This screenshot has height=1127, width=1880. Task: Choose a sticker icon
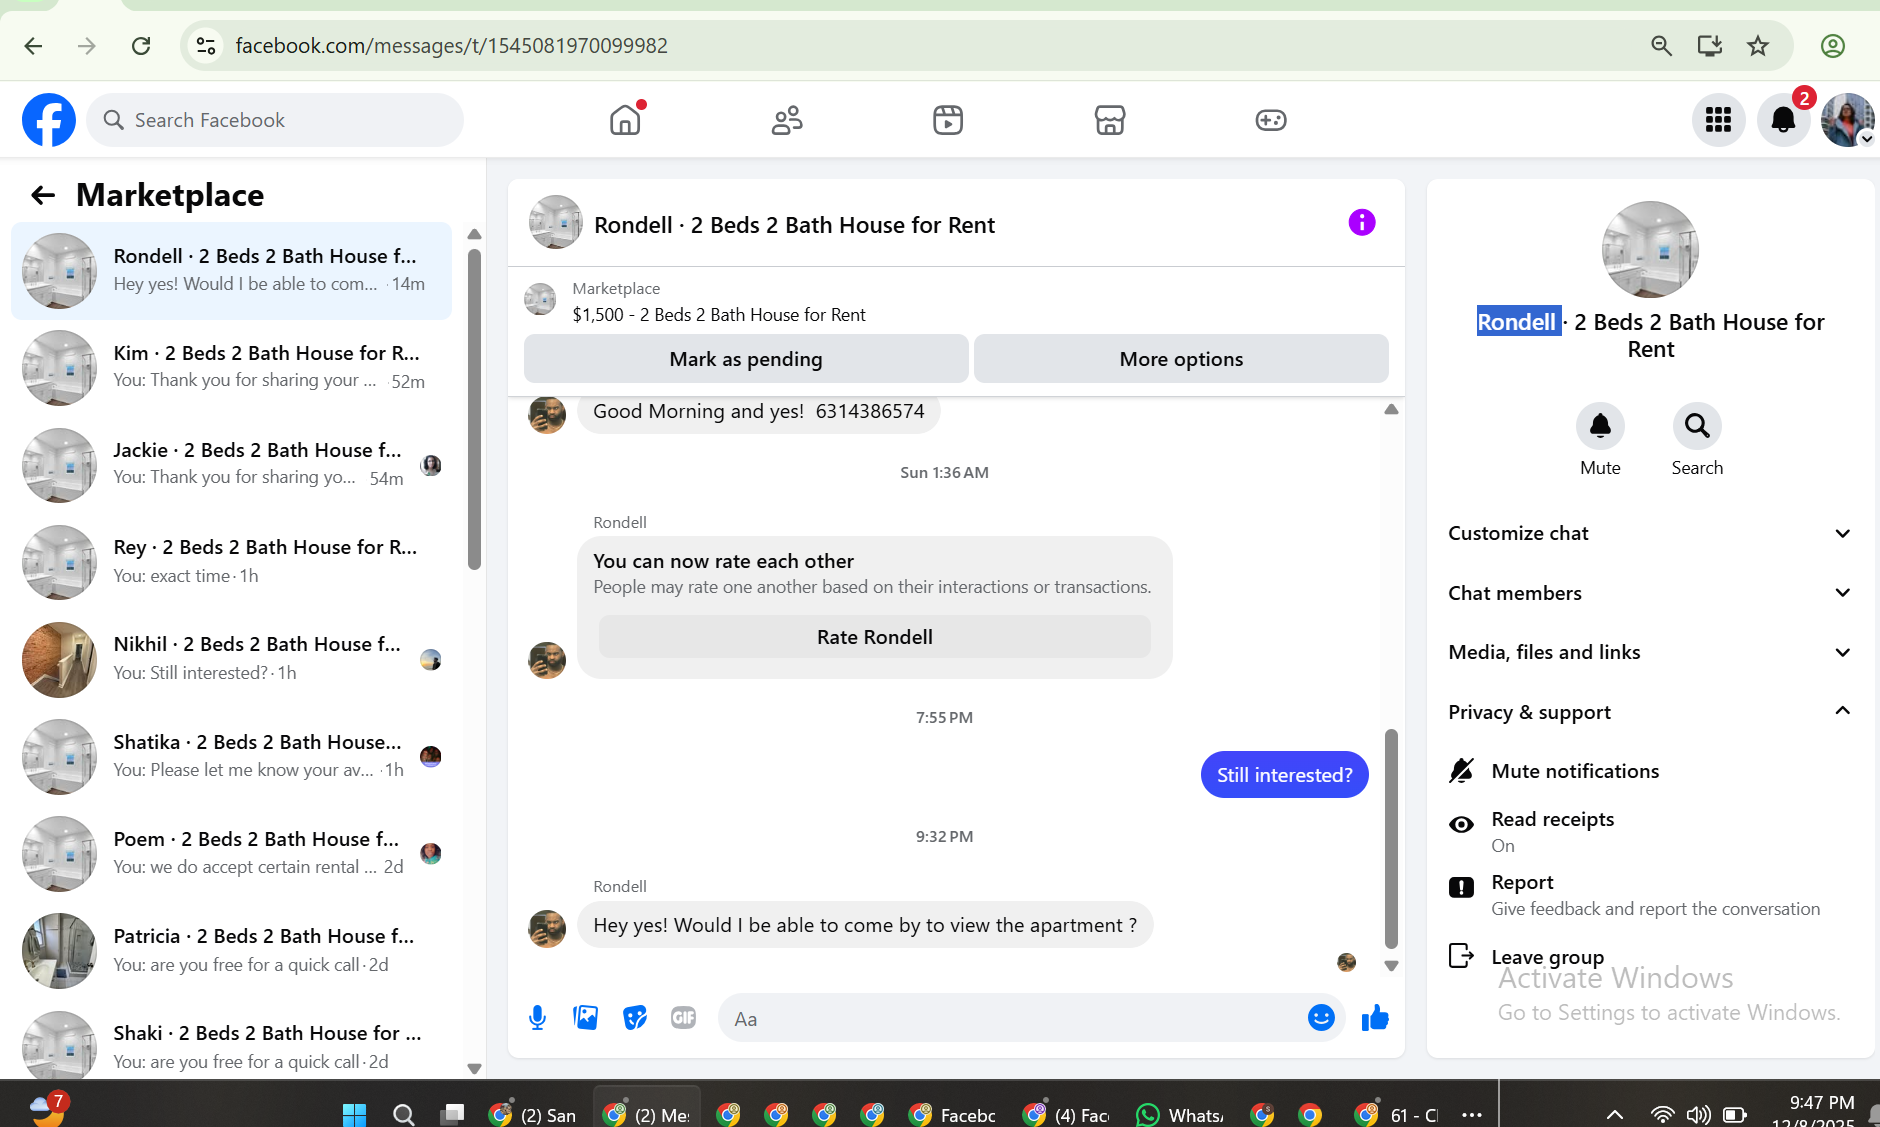click(635, 1018)
